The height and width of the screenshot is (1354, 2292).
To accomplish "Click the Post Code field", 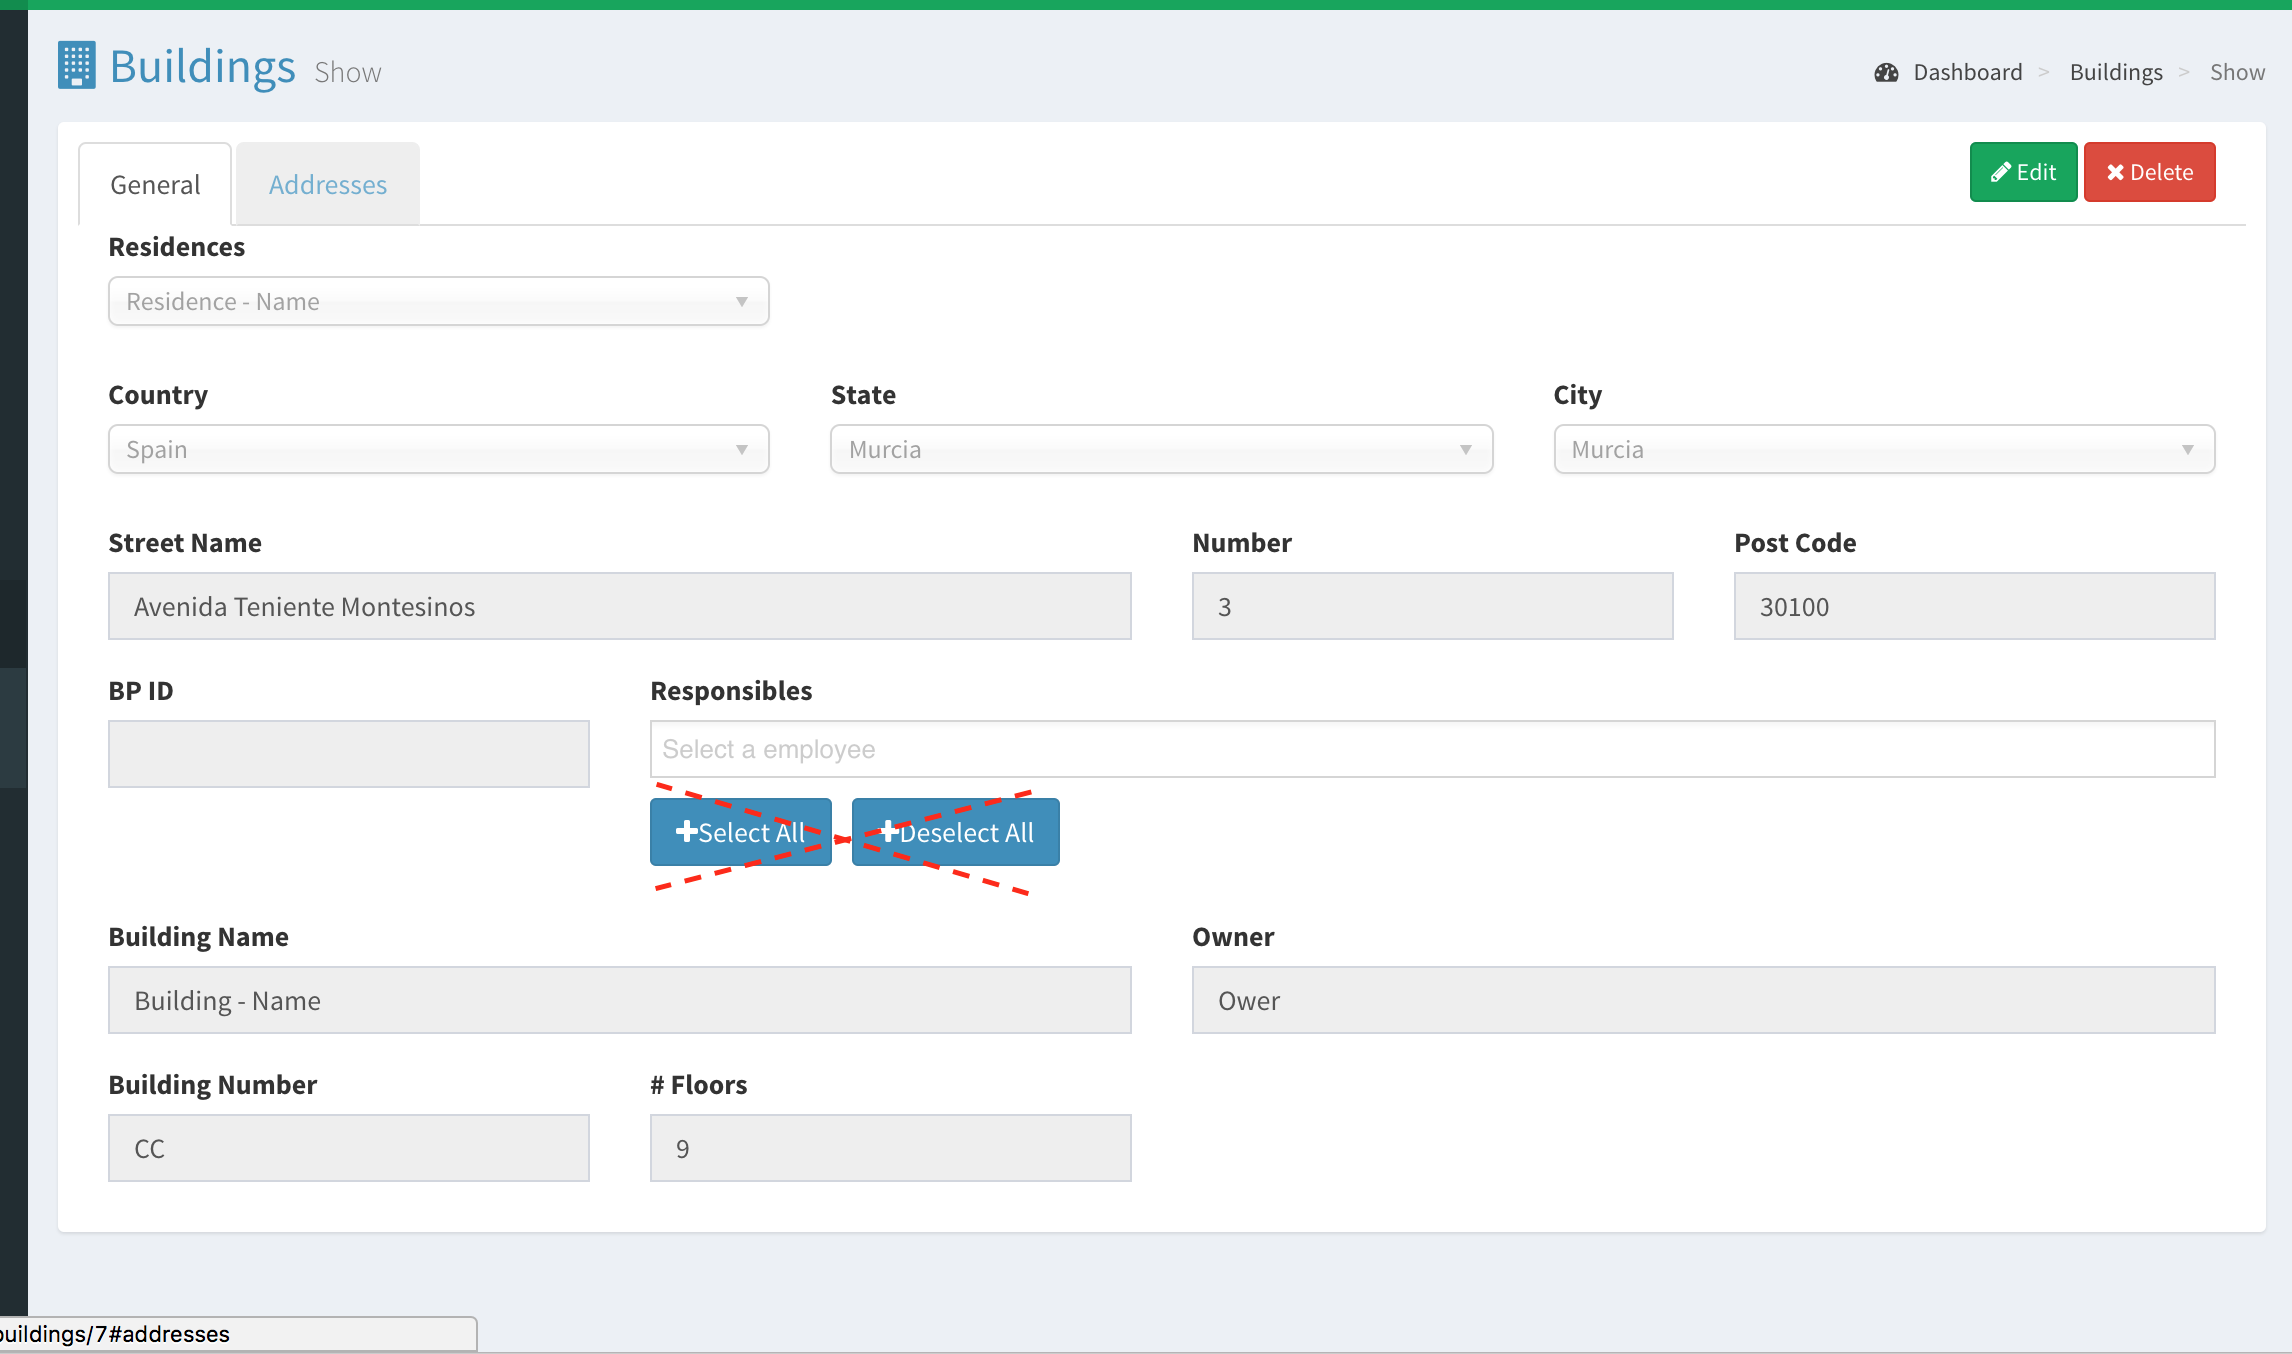I will coord(1973,607).
